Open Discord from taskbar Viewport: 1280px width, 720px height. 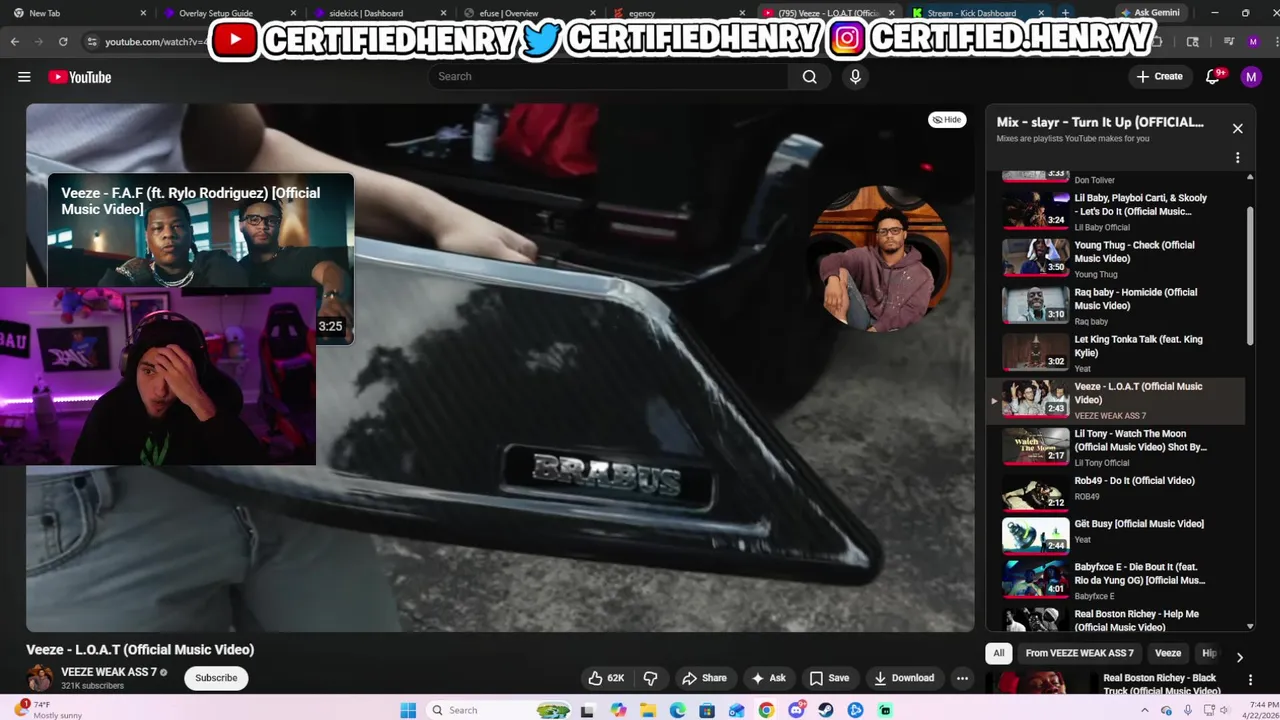click(x=796, y=710)
